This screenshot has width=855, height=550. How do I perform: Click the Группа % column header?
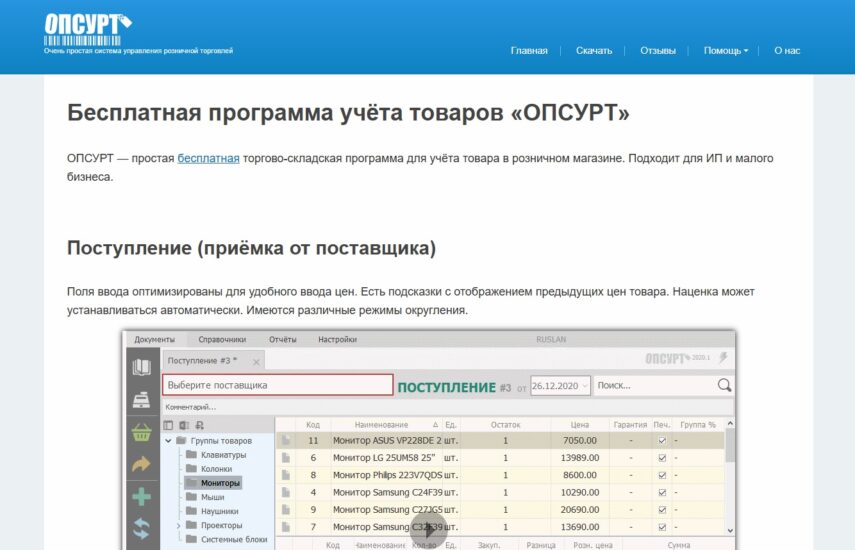(x=698, y=425)
